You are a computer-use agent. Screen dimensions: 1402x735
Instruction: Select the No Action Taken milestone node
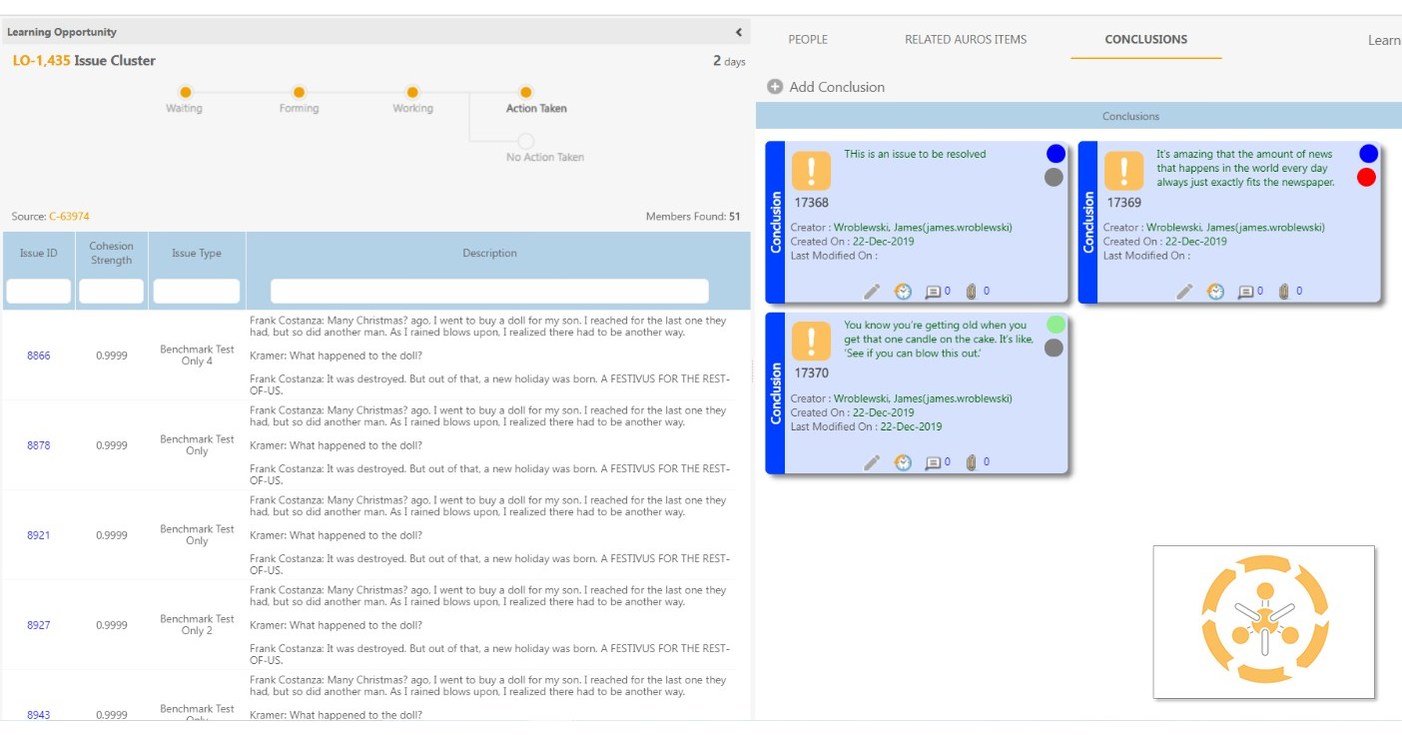pyautogui.click(x=527, y=138)
